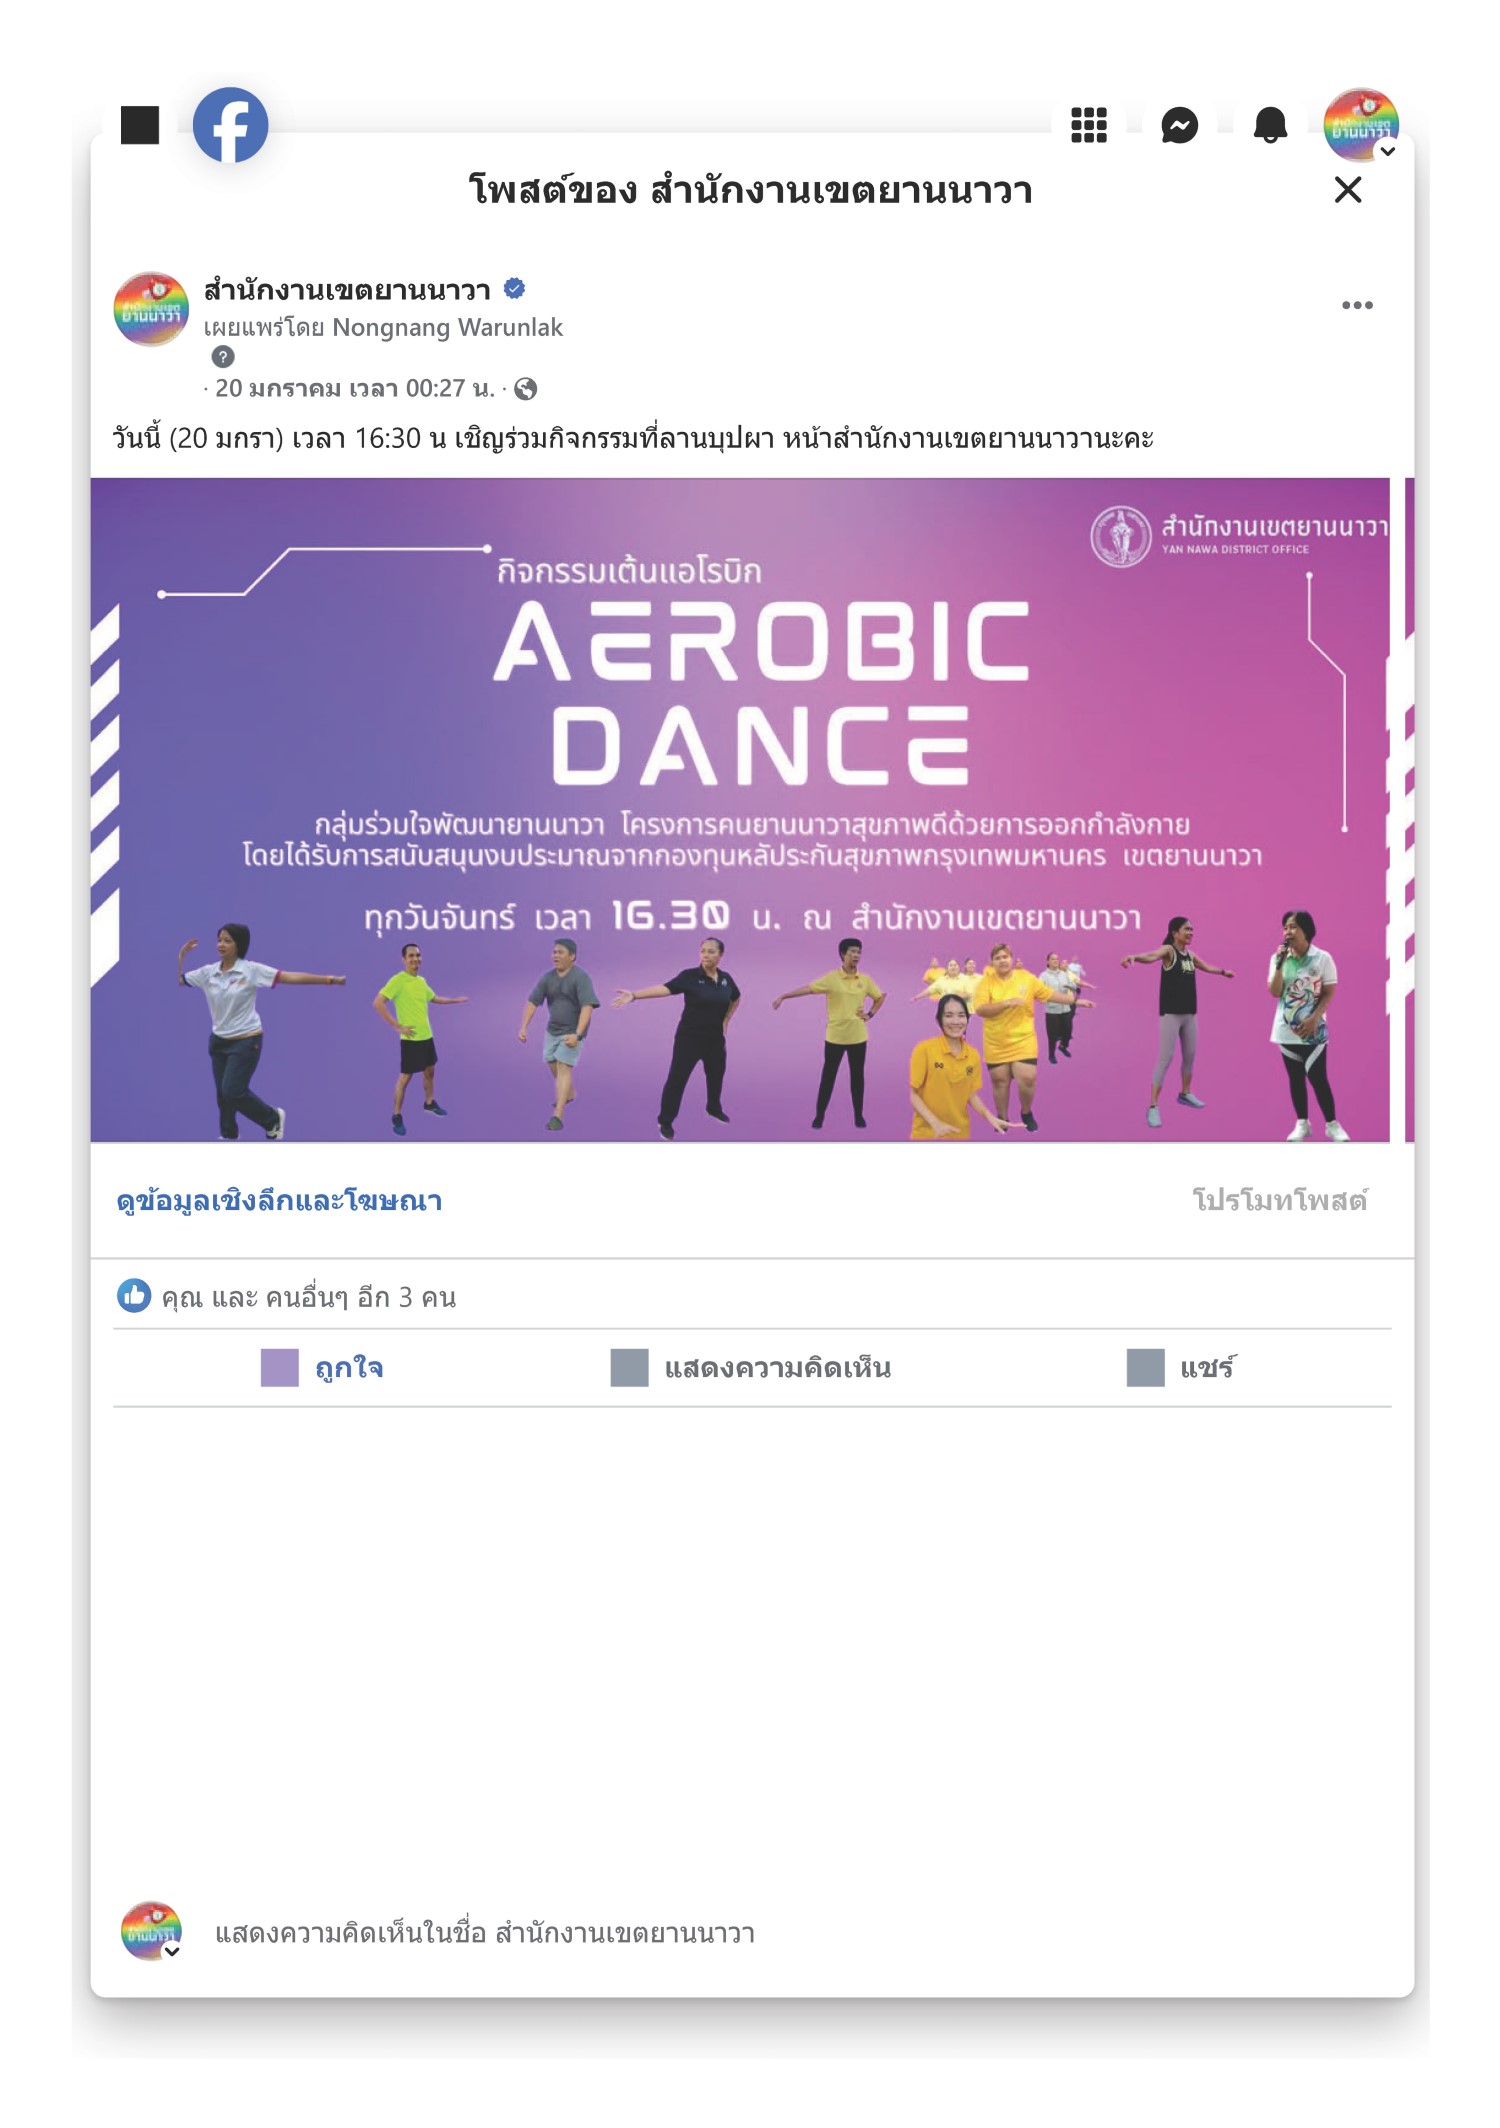Toggle the ถูกใจ like button
This screenshot has width=1500, height=2128.
pos(322,1367)
